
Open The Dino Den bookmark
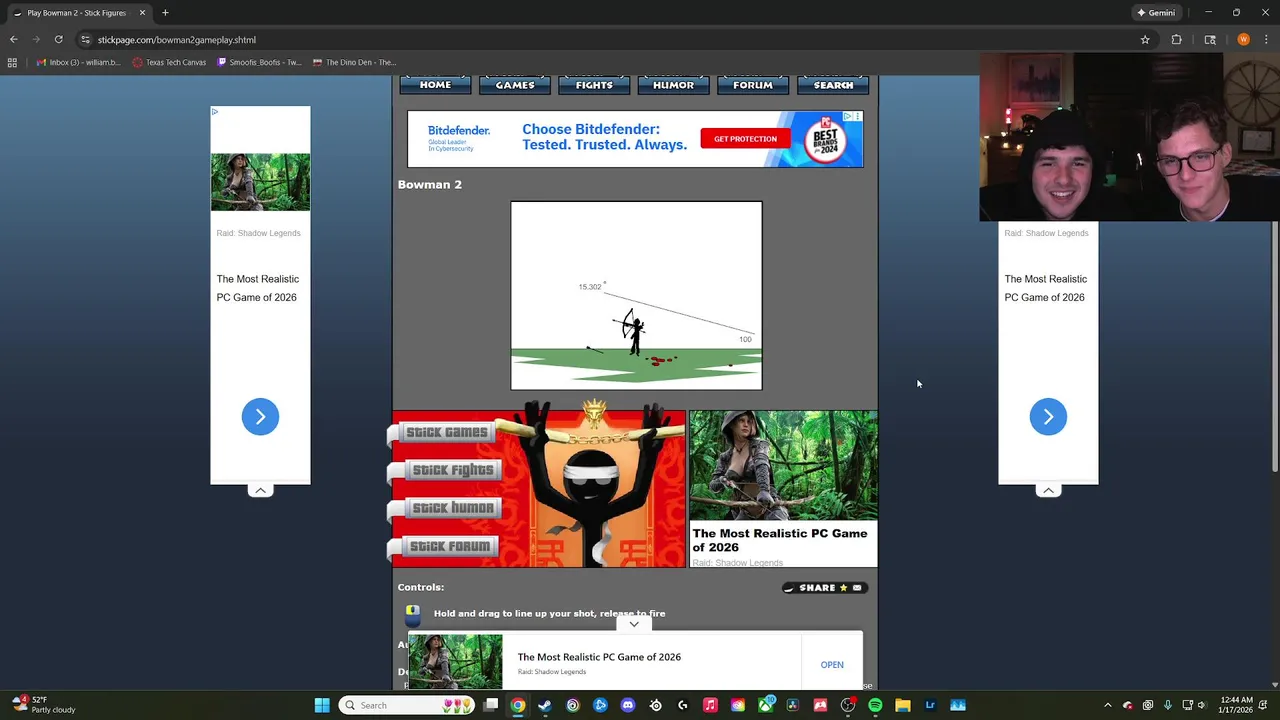(x=354, y=62)
